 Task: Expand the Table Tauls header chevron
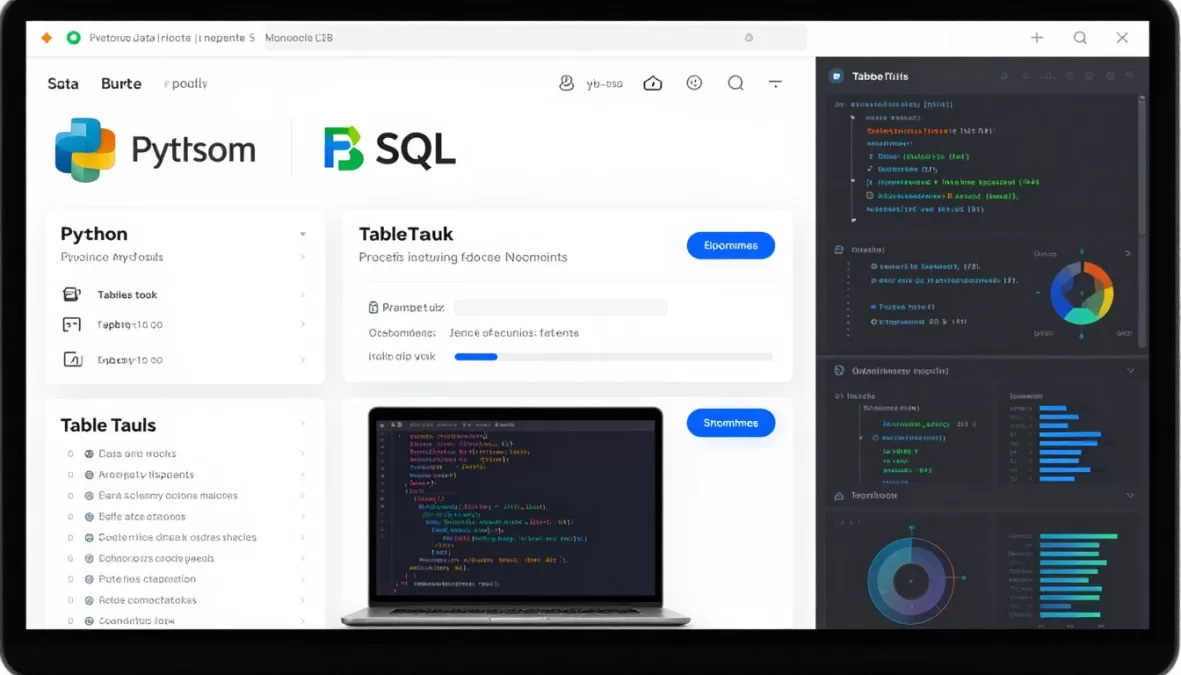tap(302, 425)
